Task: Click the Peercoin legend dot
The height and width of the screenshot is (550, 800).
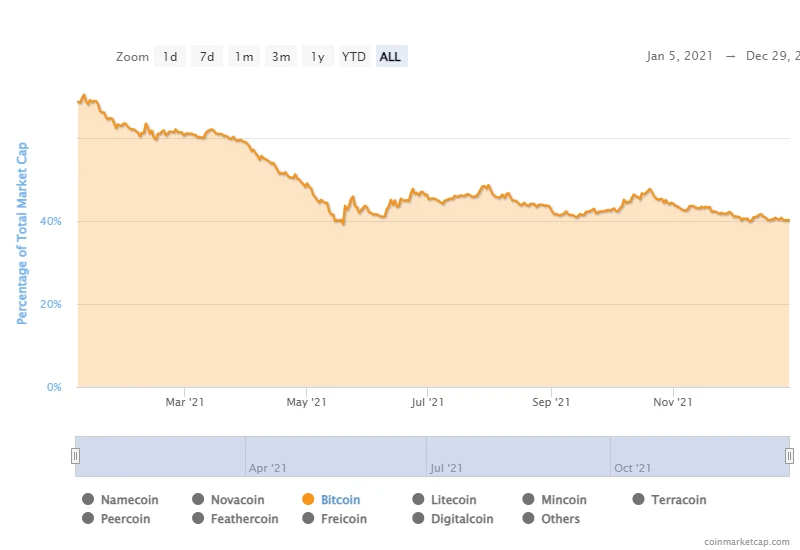Action: click(x=88, y=519)
